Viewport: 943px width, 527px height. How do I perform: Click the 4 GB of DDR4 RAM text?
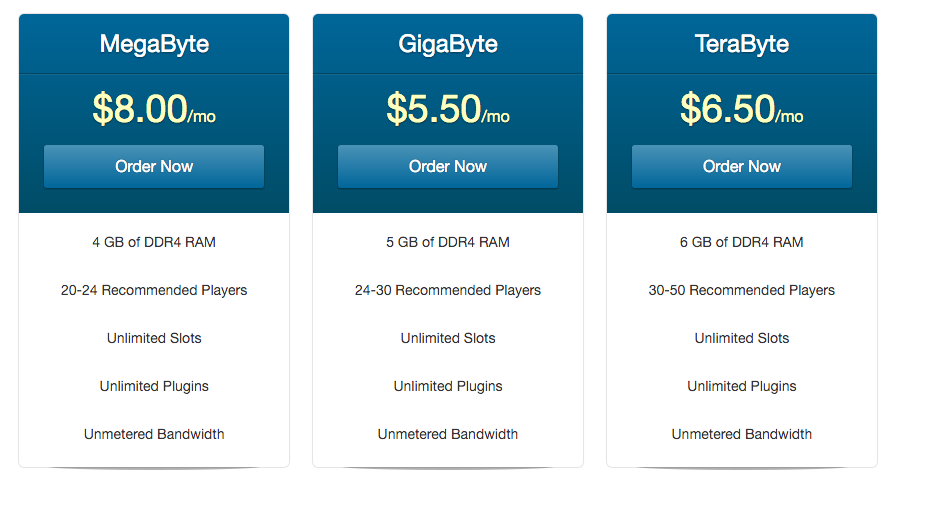(x=154, y=242)
